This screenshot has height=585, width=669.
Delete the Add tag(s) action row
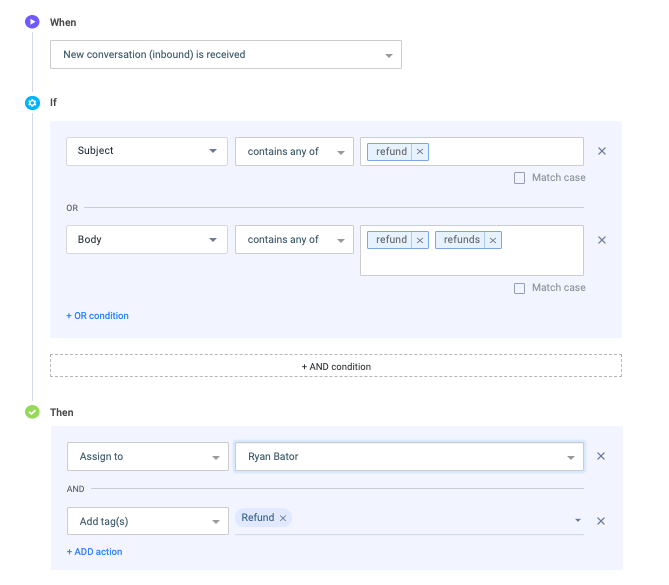point(601,521)
